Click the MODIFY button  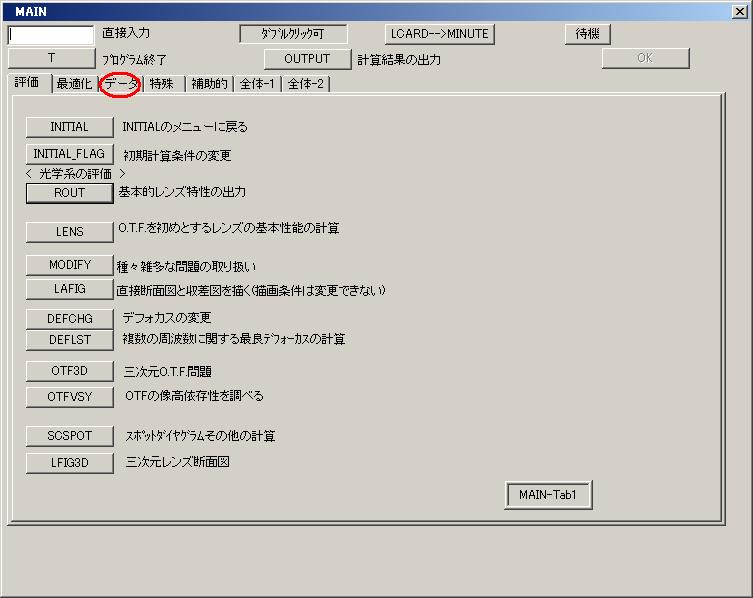tap(70, 265)
